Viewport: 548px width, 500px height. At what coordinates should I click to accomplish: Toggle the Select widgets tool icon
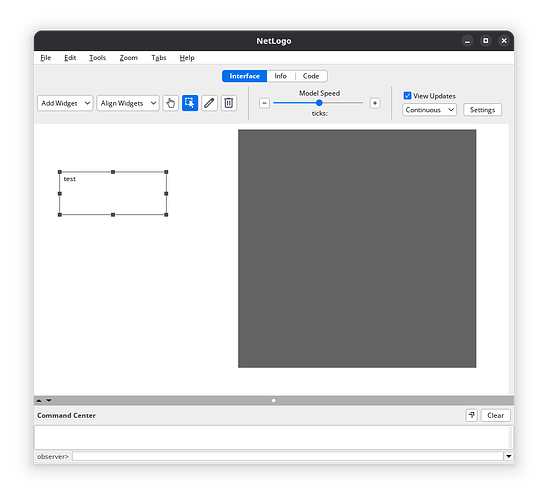click(x=190, y=103)
